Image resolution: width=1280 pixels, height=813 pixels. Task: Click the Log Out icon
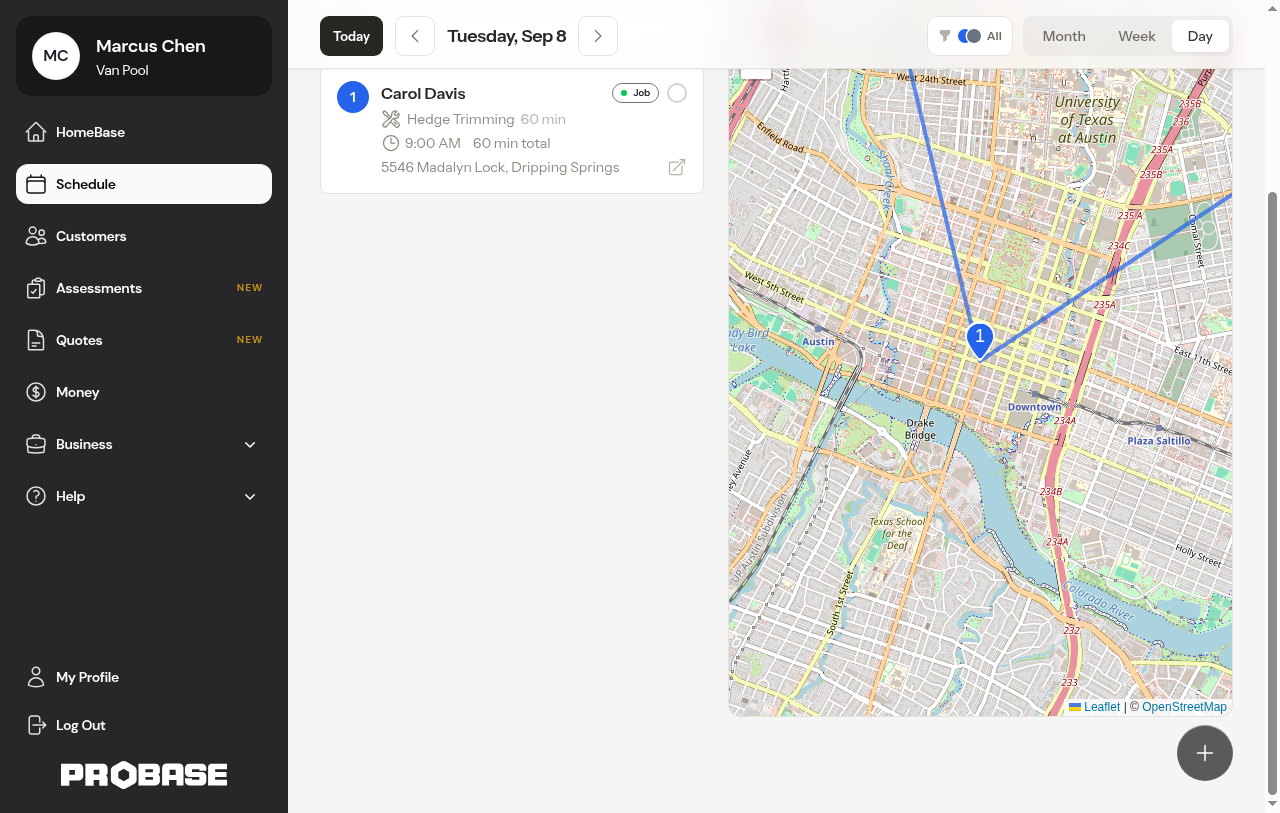(36, 725)
